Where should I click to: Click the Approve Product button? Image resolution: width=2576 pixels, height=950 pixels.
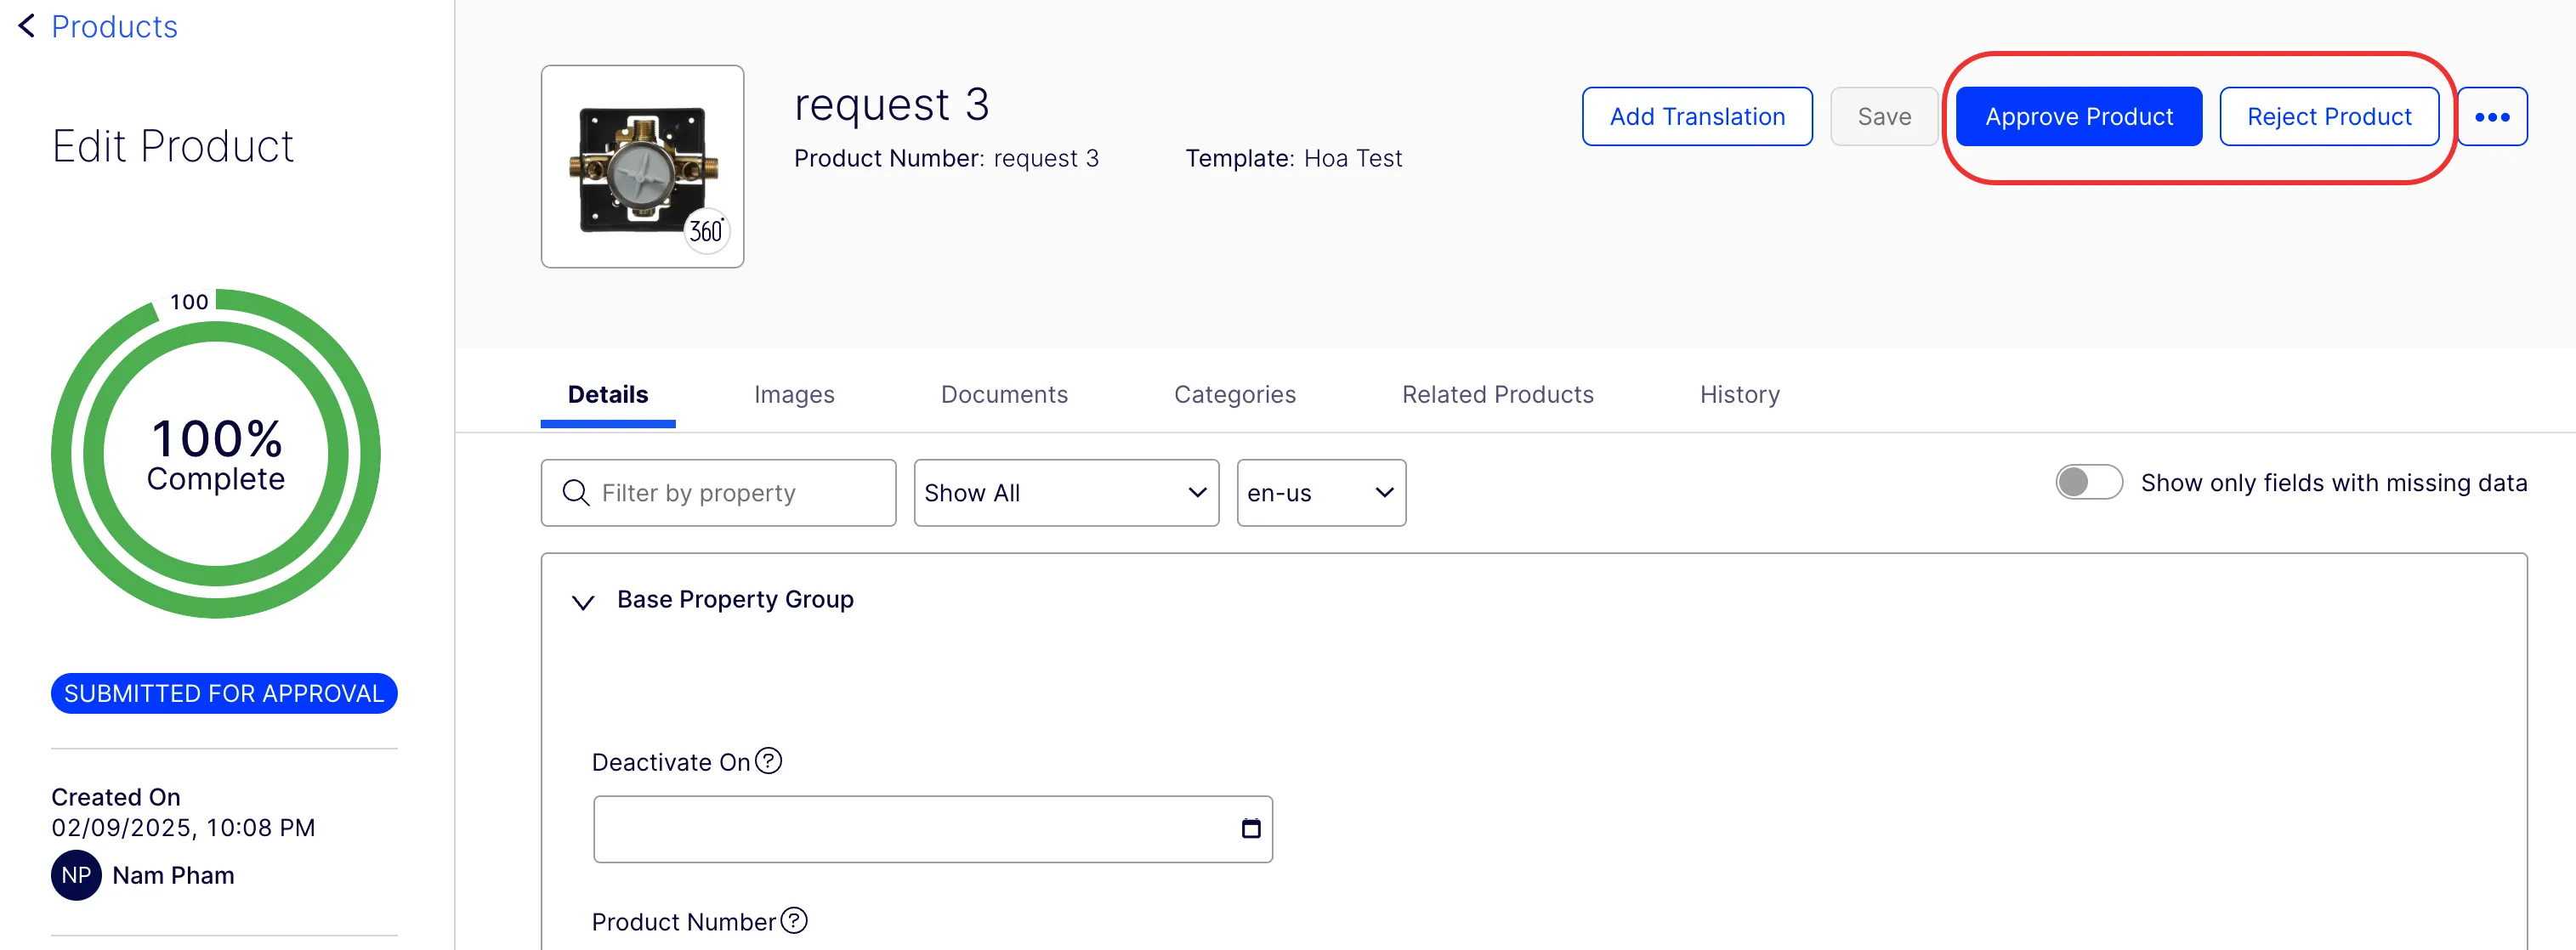point(2078,117)
